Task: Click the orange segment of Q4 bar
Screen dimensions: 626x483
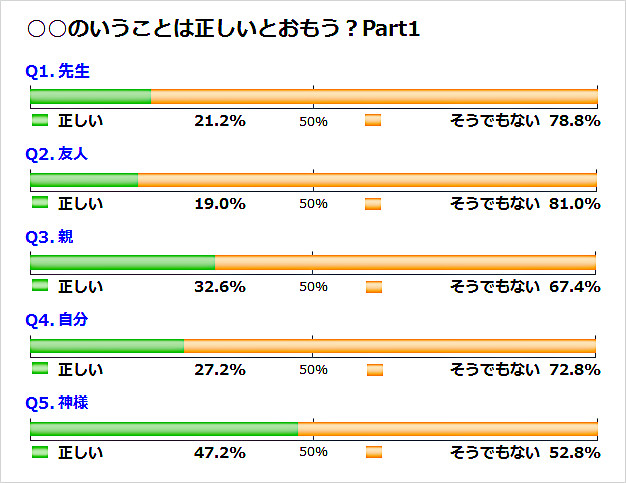Action: tap(390, 346)
